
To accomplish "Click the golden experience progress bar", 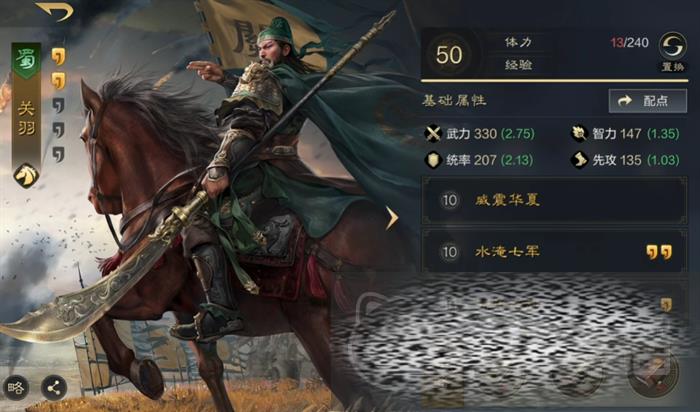I will tap(554, 81).
